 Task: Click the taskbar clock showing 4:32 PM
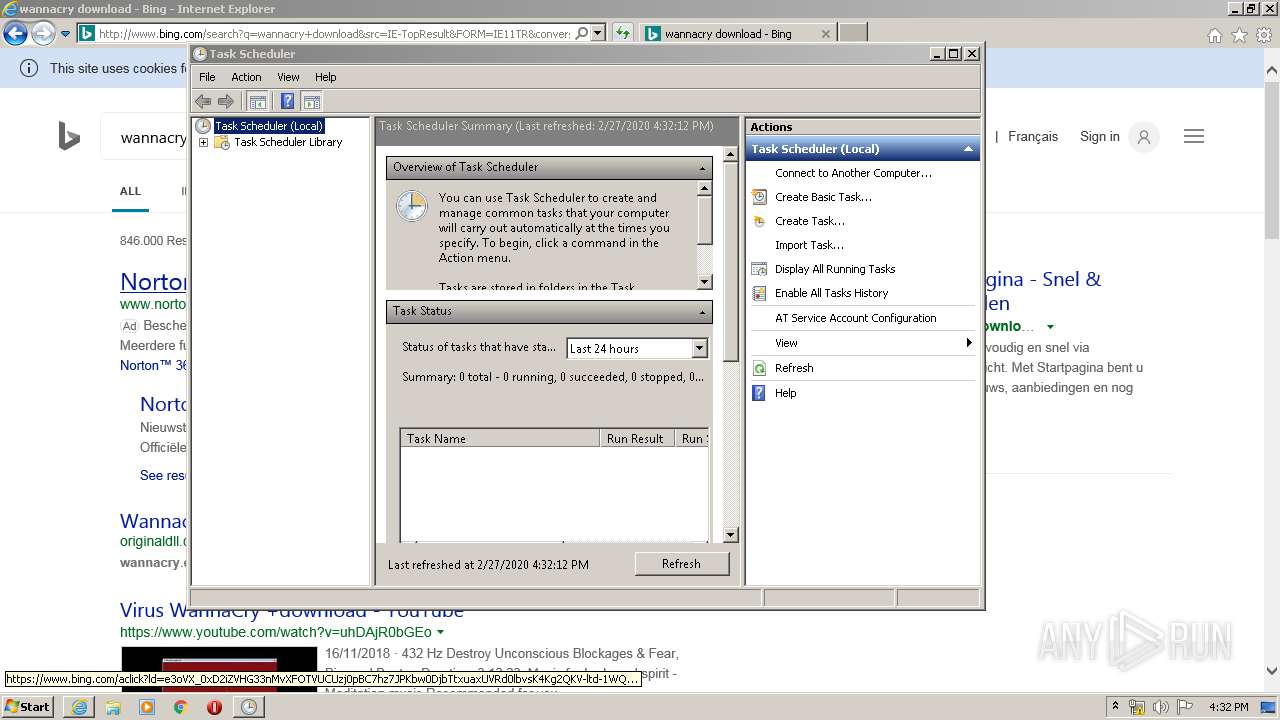1228,707
